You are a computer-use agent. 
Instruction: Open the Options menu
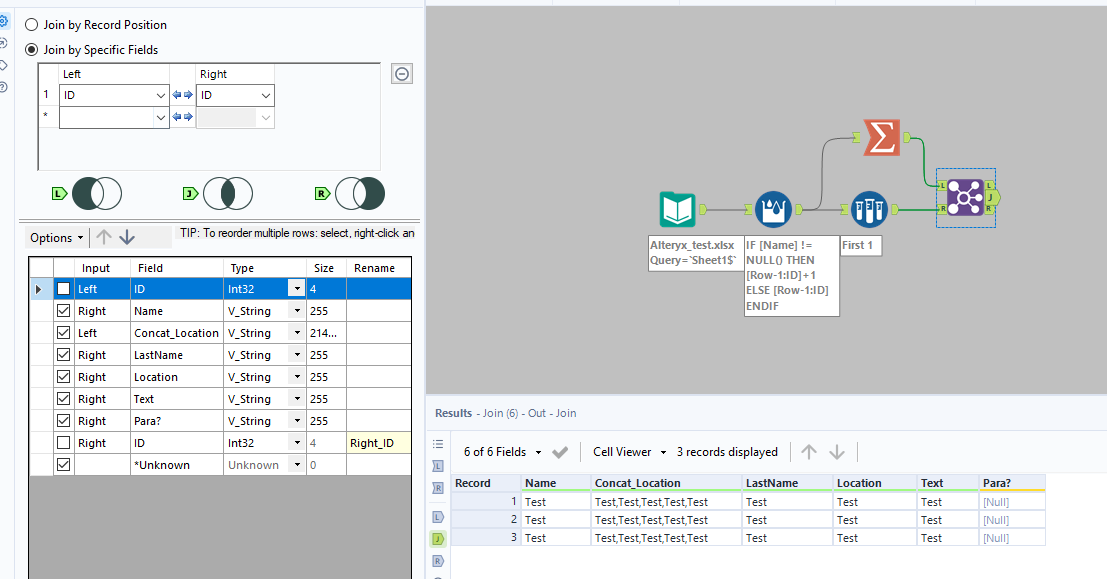click(x=57, y=238)
